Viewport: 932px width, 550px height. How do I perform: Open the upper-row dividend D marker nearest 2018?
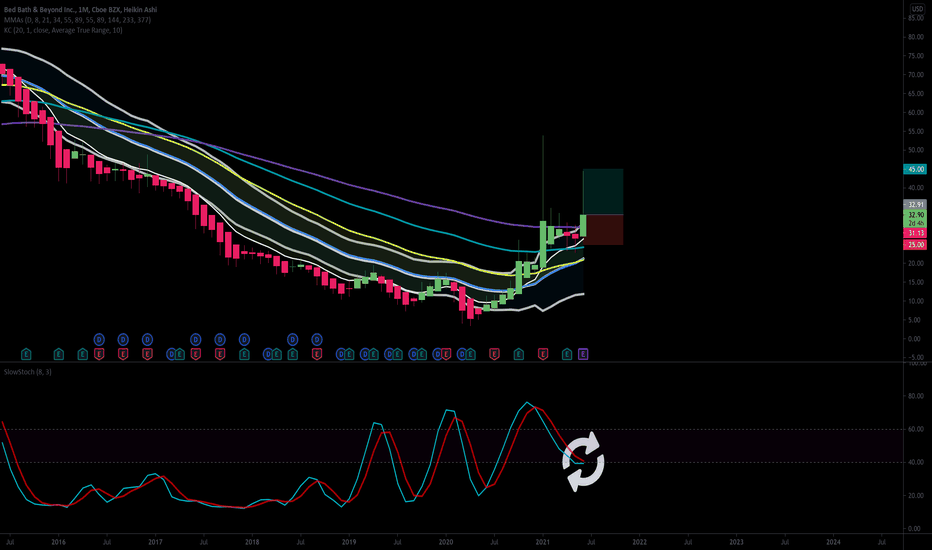point(244,340)
